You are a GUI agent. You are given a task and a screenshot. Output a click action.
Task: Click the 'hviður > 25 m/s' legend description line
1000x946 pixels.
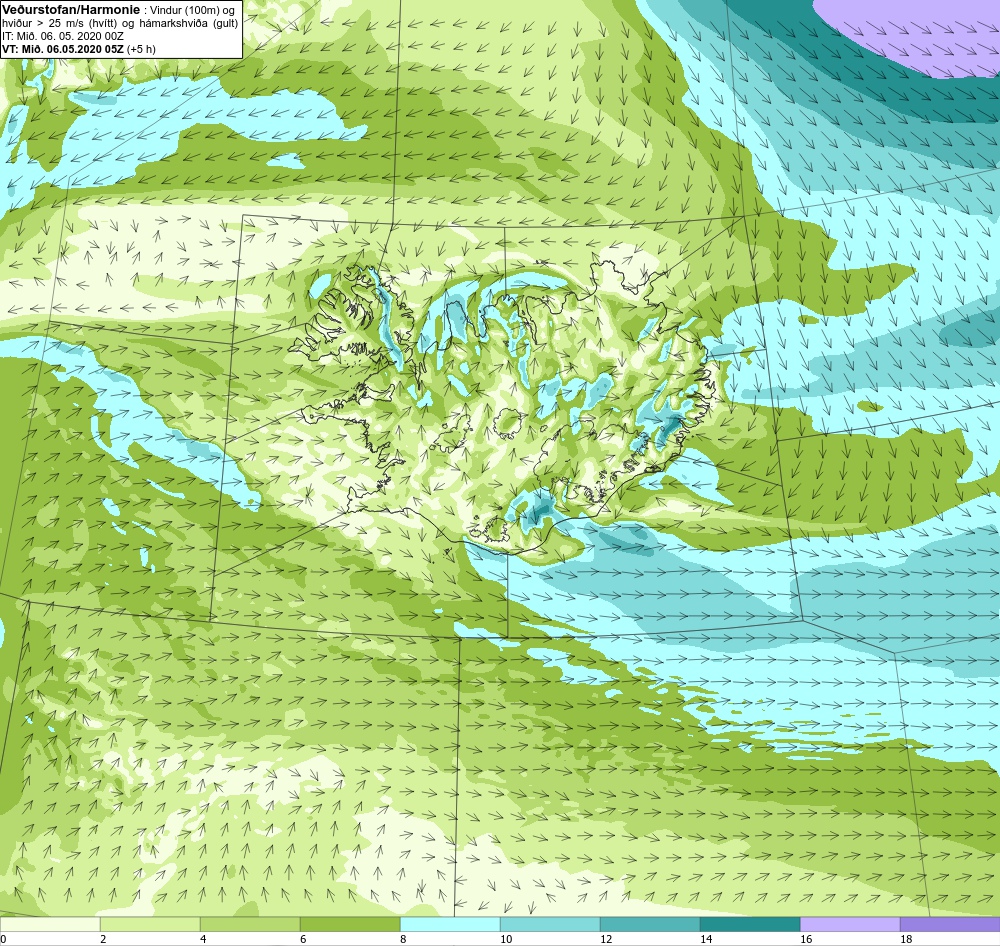coord(120,23)
